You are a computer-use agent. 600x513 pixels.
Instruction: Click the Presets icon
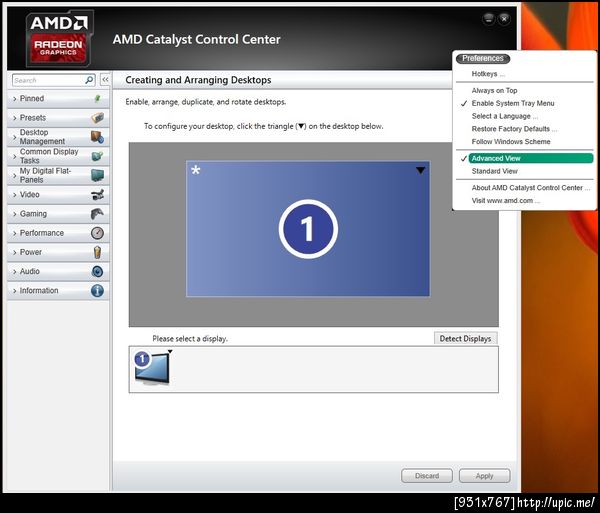[98, 117]
